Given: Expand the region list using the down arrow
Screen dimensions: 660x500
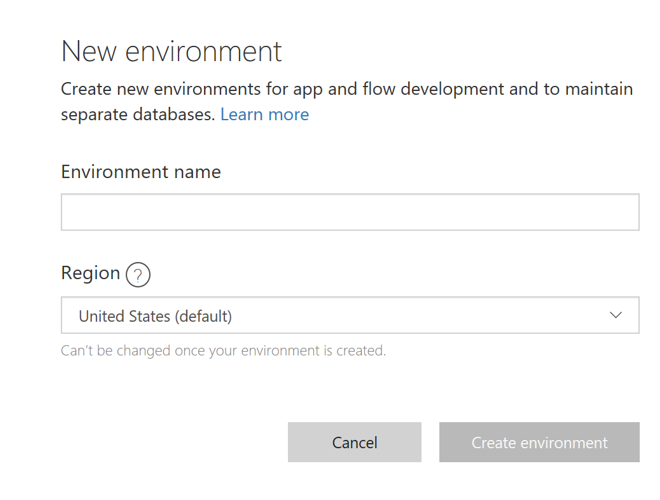Looking at the screenshot, I should click(616, 316).
